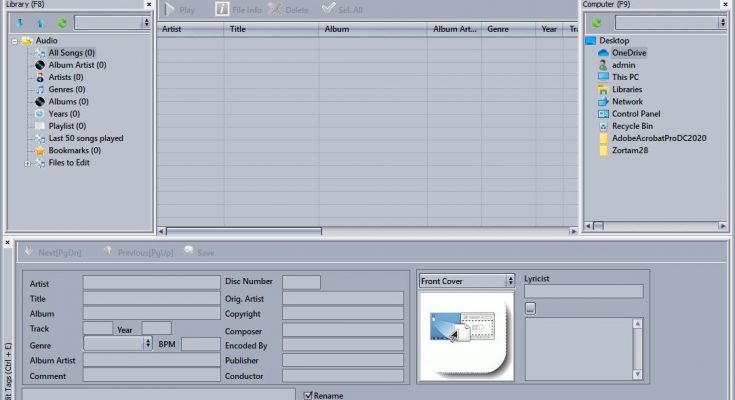Expand the Files to Edit tree node
The height and width of the screenshot is (400, 735).
[x=28, y=163]
